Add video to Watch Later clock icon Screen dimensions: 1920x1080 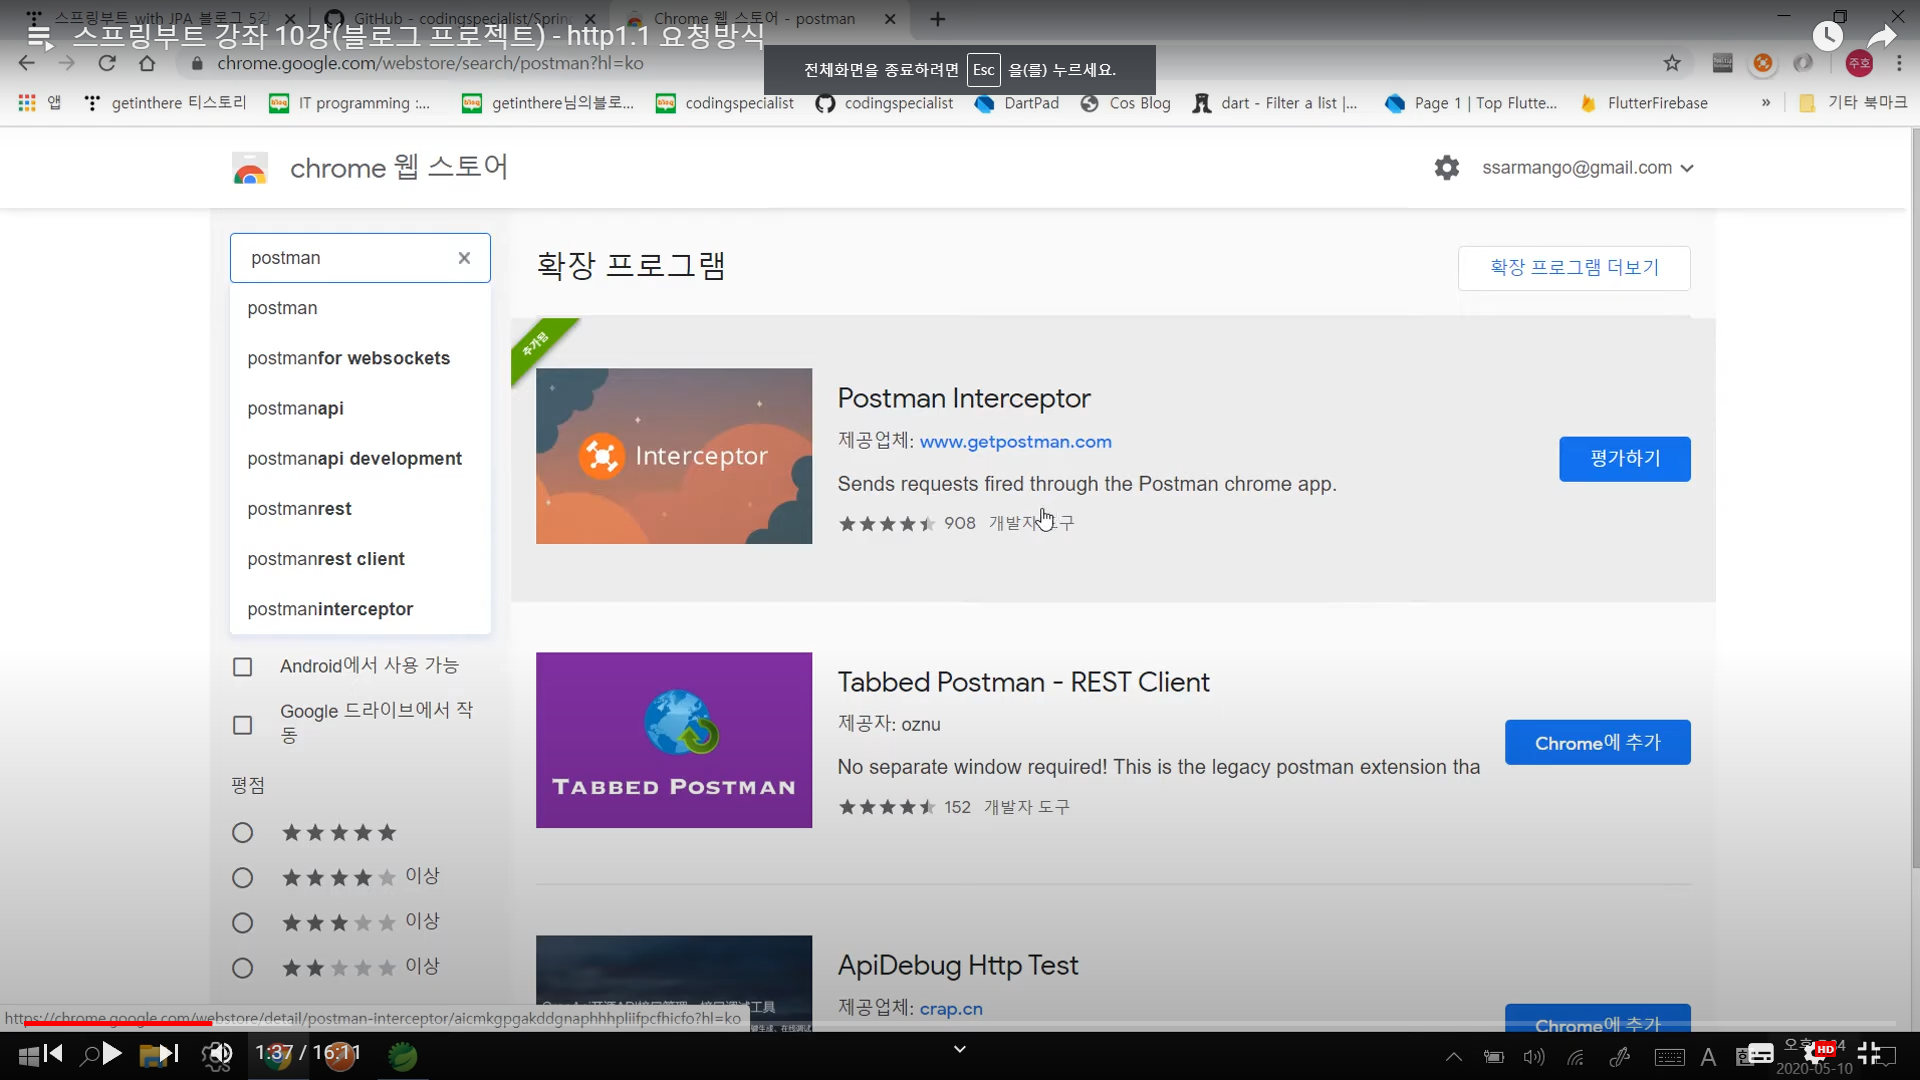[x=1827, y=36]
